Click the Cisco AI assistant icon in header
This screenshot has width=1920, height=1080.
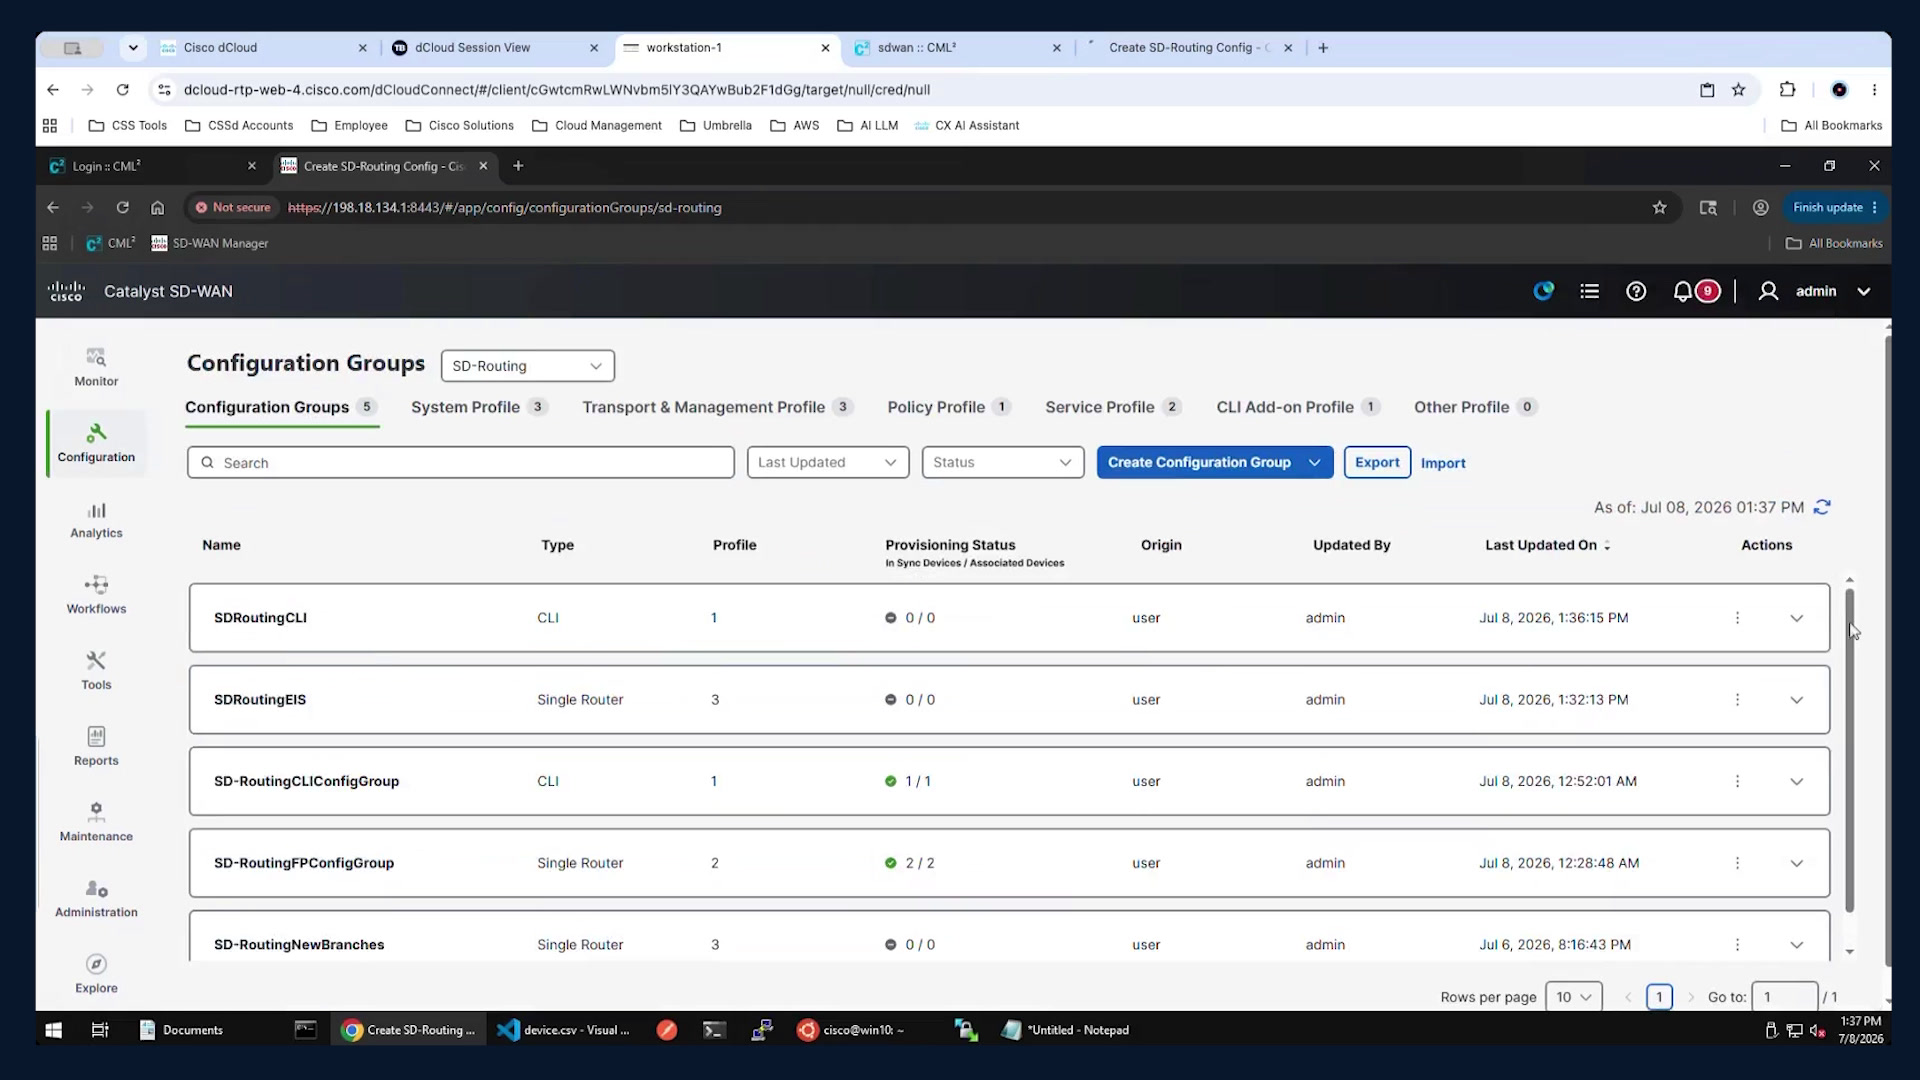pos(1544,291)
